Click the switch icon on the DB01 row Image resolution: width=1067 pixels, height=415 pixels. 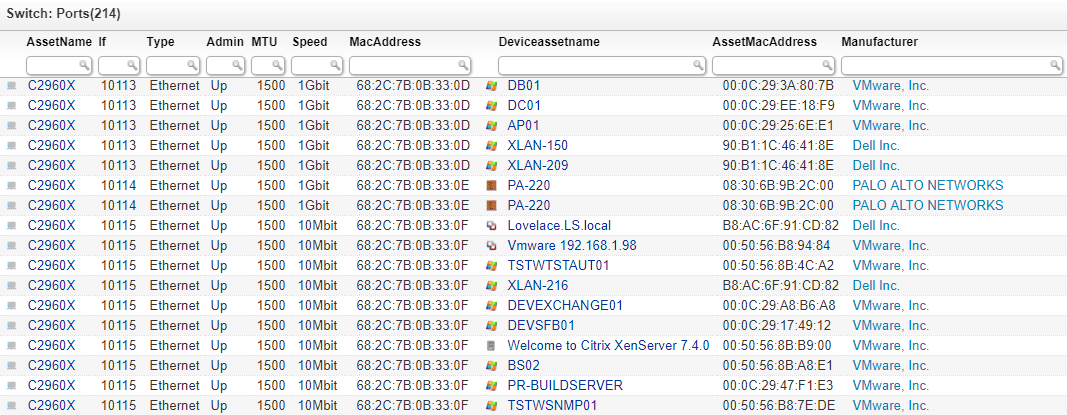[11, 86]
